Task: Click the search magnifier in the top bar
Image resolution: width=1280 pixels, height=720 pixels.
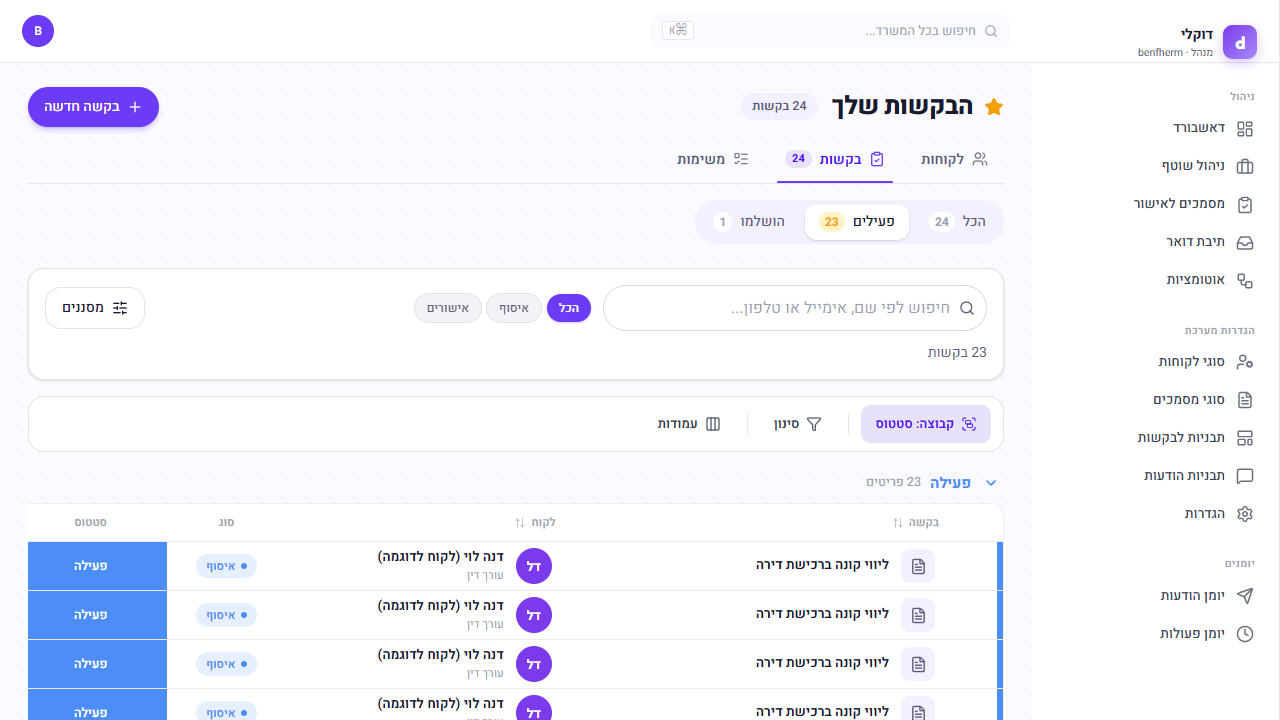Action: 991,31
